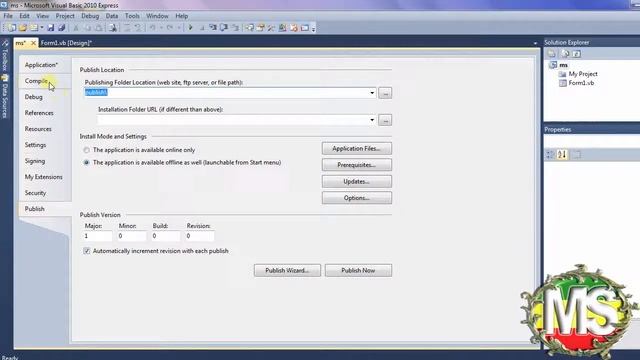
Task: Click the Copy toolbar icon
Action: [x=87, y=28]
